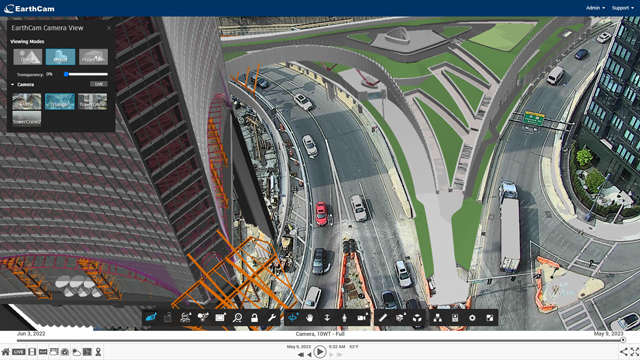Select the TowerCrane2 camera thumbnail
640x360 pixels.
click(27, 119)
